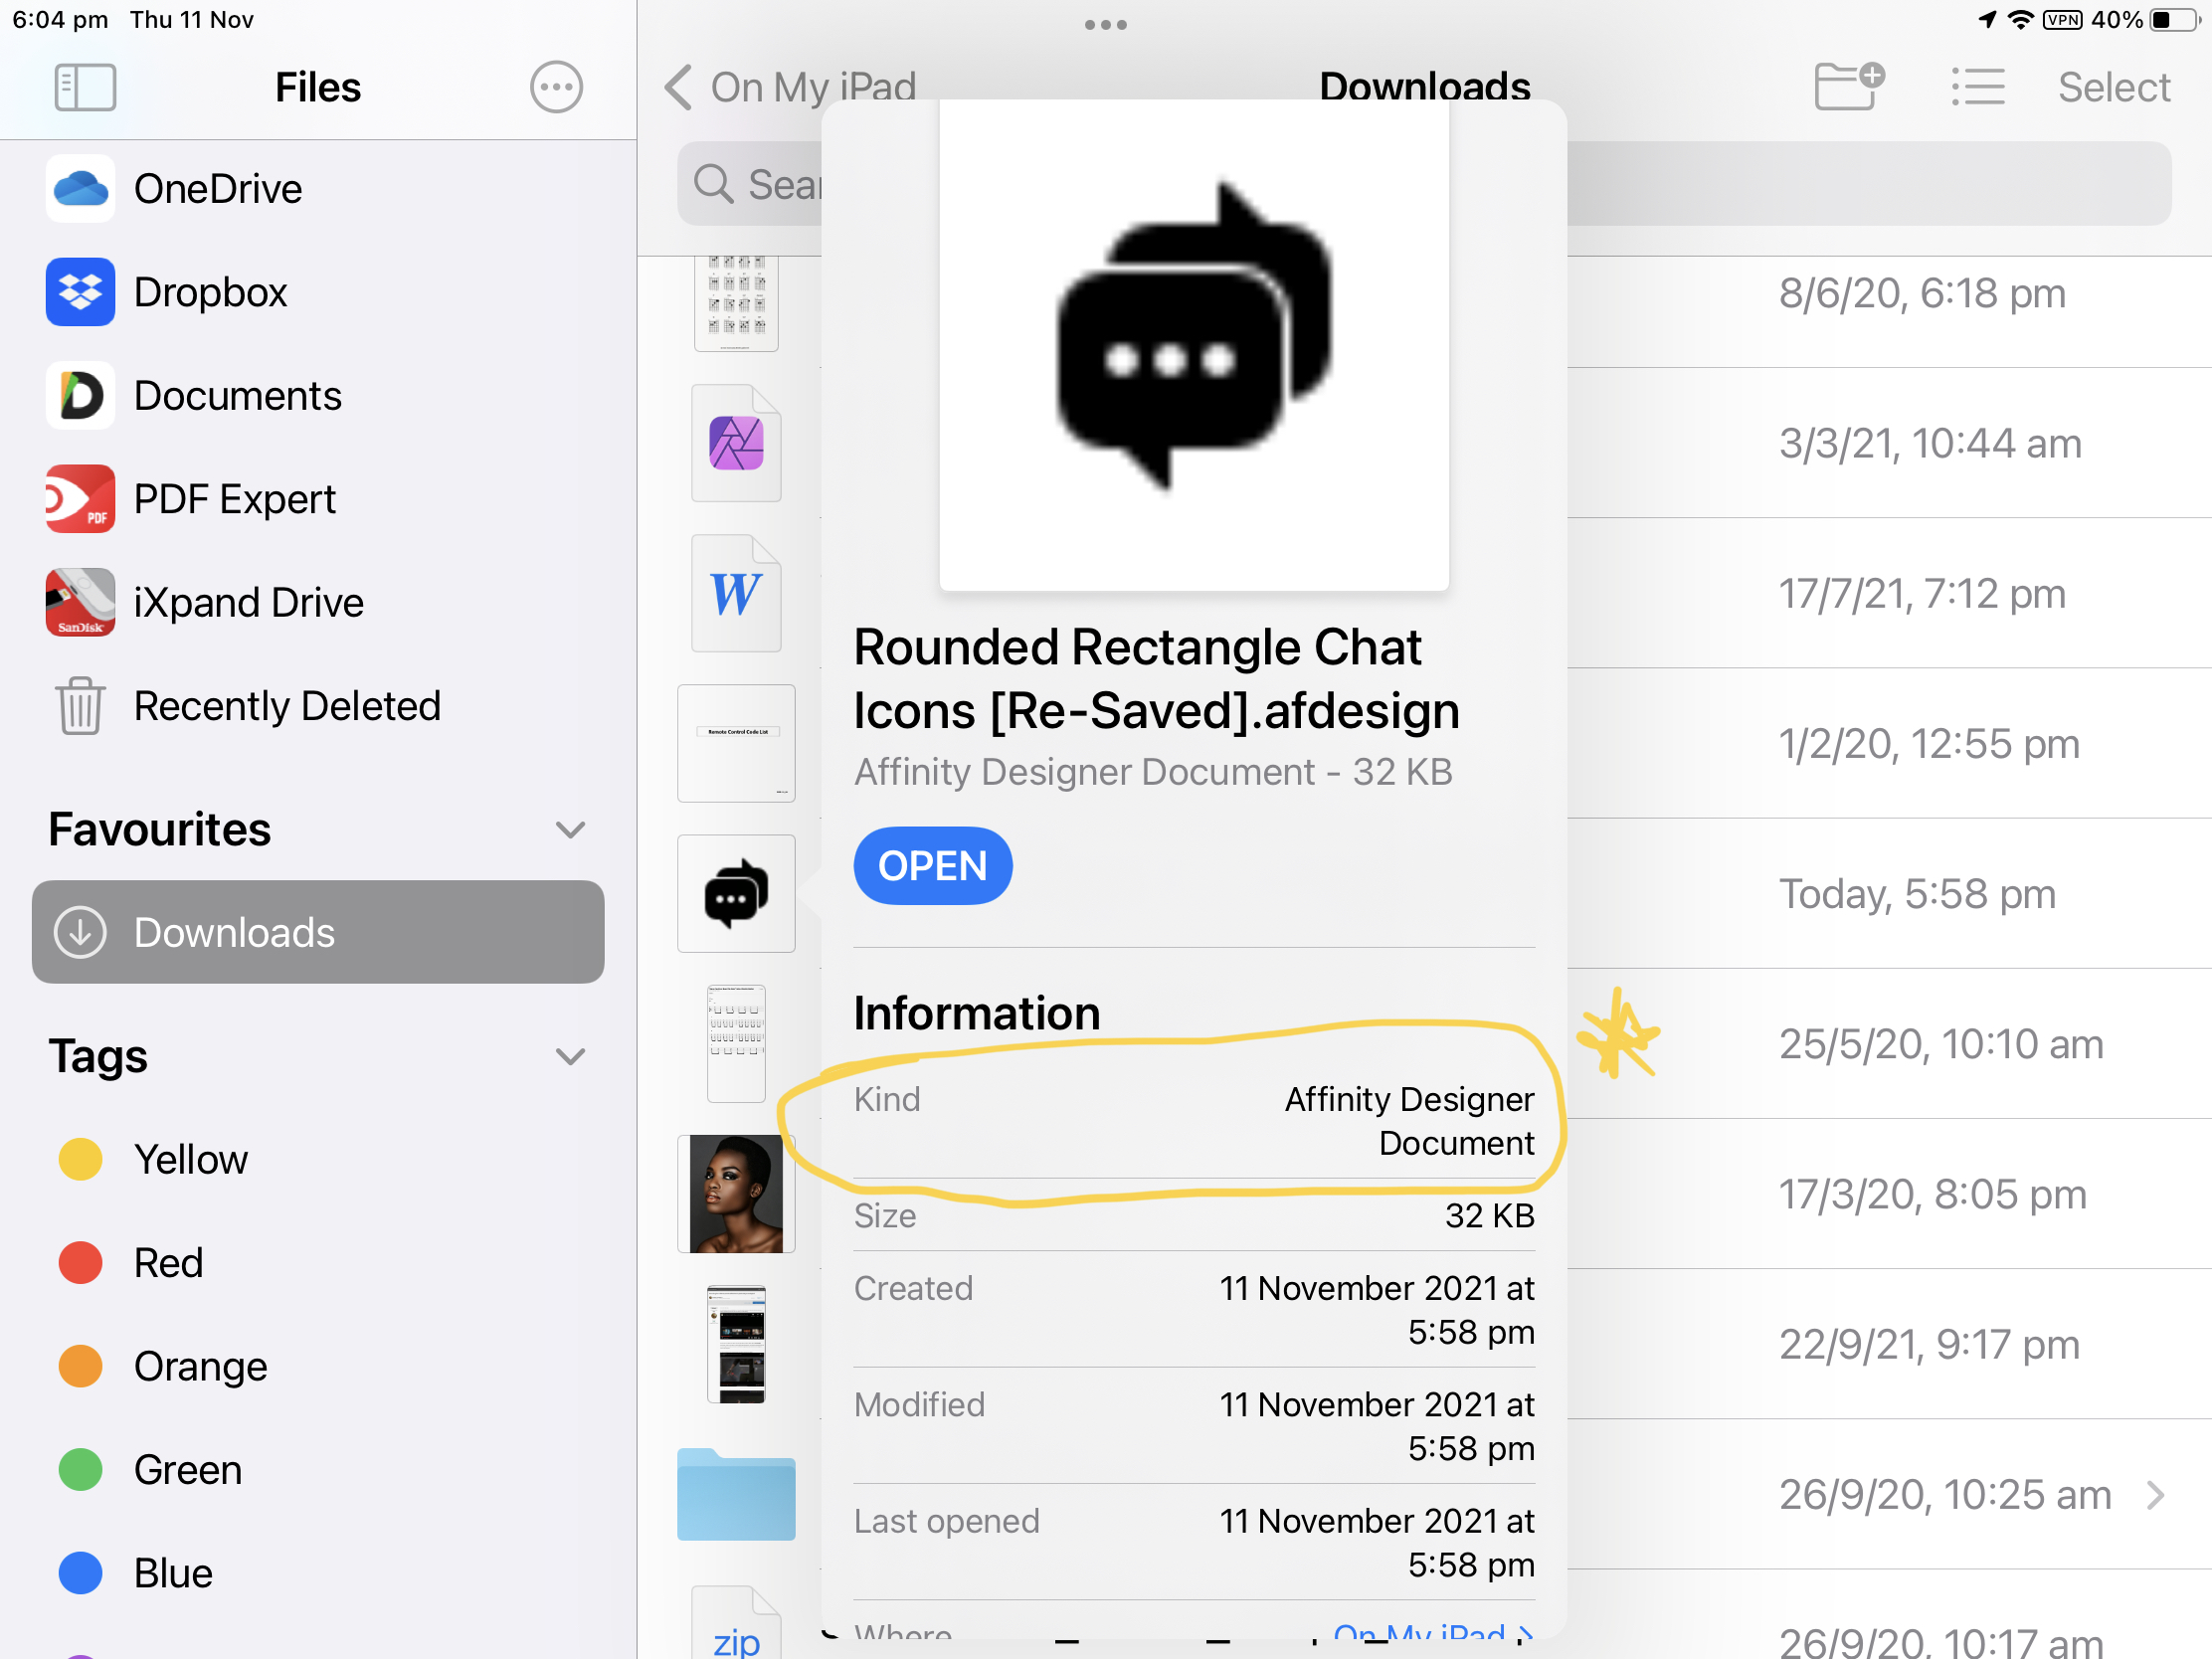Toggle the sidebar panel icon

pos(85,87)
